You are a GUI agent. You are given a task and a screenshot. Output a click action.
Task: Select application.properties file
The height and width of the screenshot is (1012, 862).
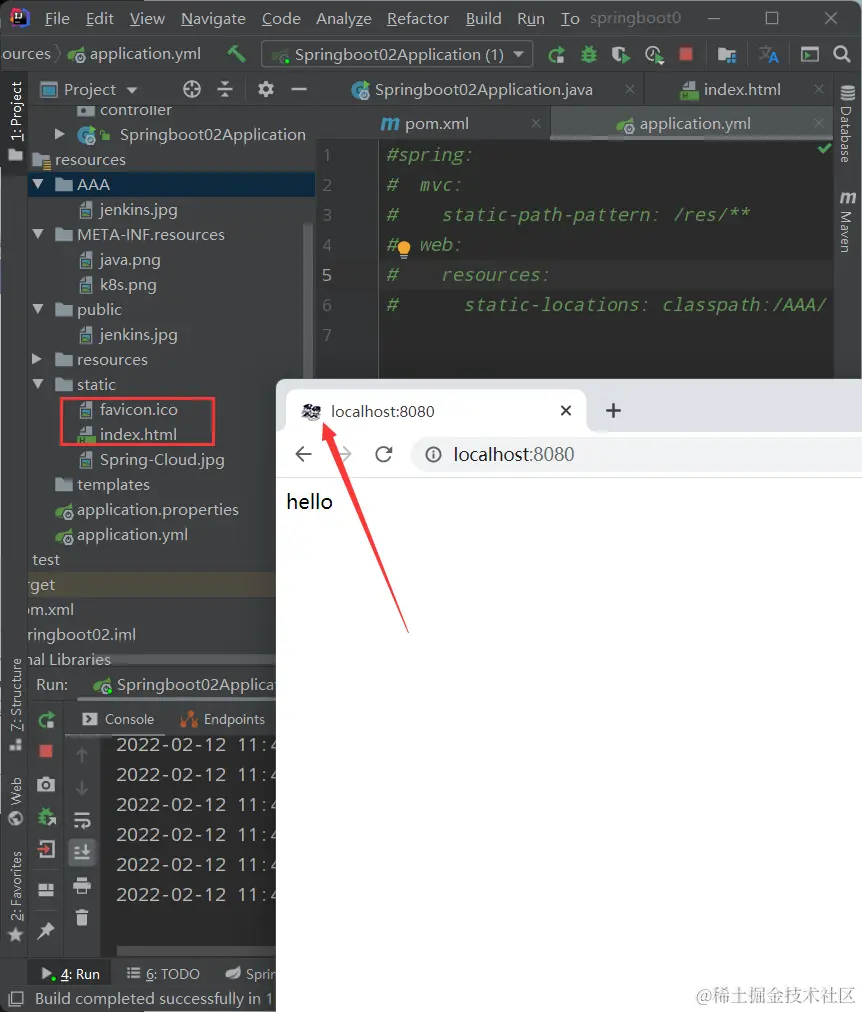click(x=157, y=510)
